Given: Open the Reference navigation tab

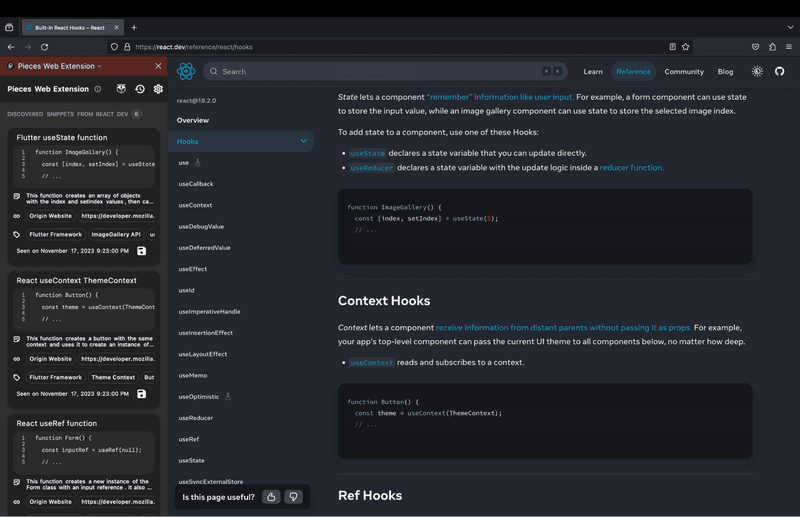Looking at the screenshot, I should pos(633,71).
